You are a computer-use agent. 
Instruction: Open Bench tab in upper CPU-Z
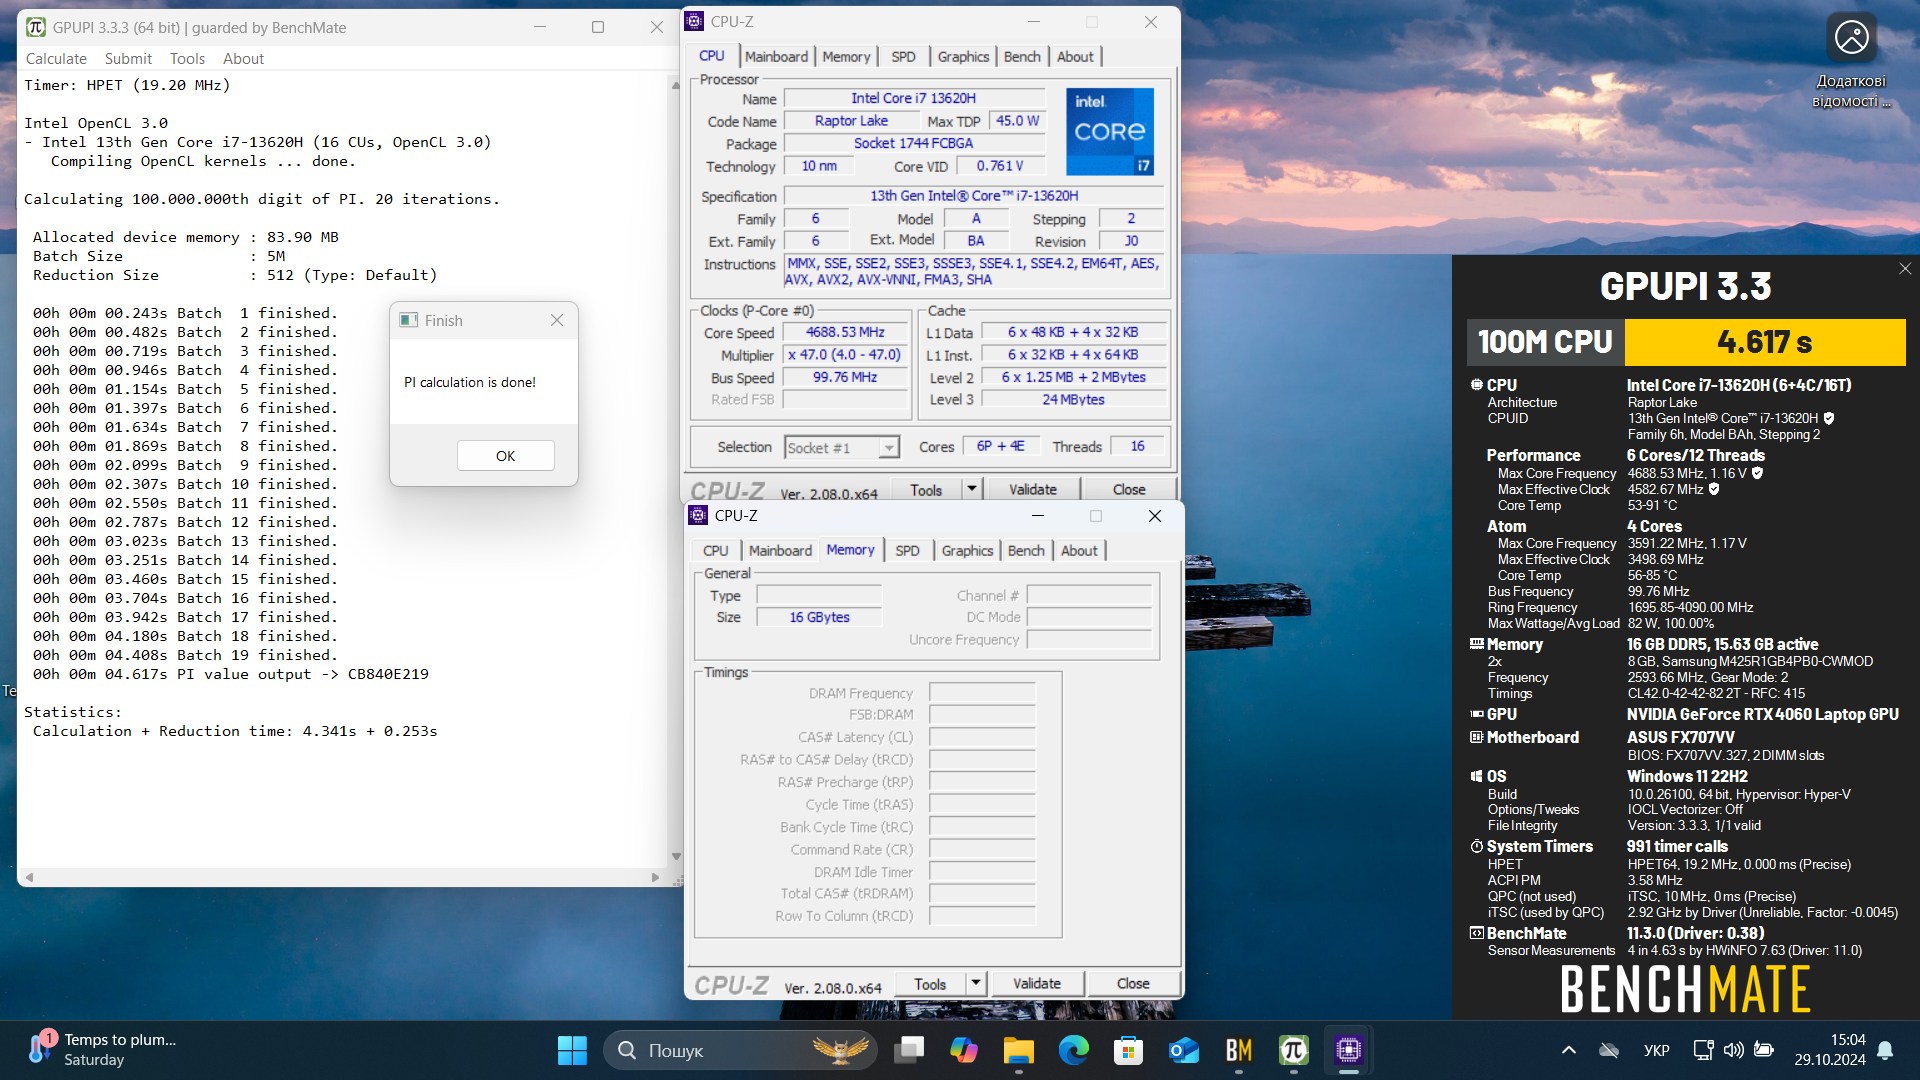[1022, 57]
